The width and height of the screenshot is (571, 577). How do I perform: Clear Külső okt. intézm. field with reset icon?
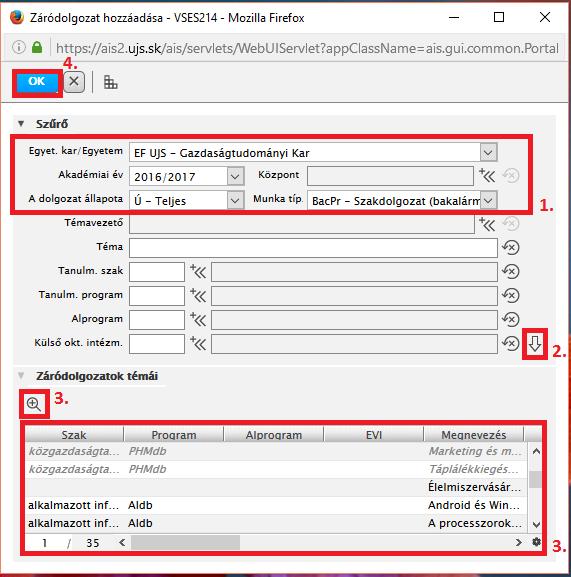[511, 343]
